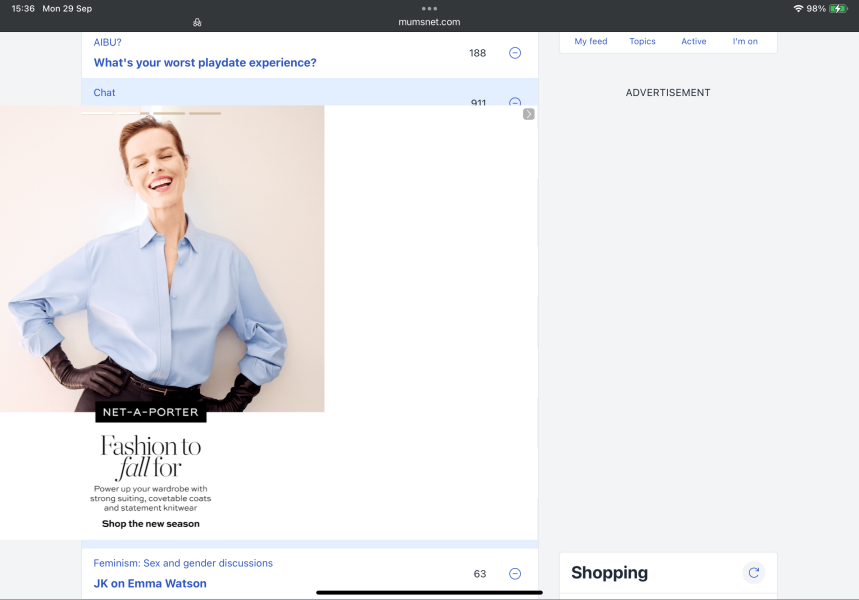
Task: Open the Active tab
Action: tap(693, 41)
